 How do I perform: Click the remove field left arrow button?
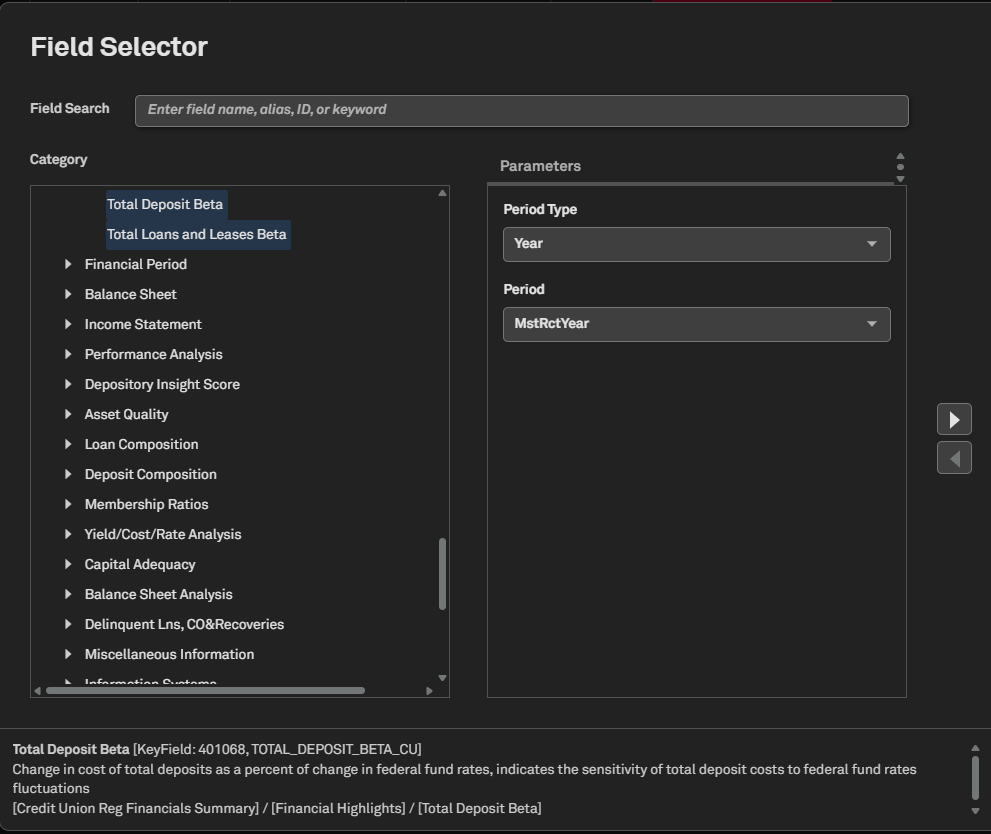[x=954, y=458]
